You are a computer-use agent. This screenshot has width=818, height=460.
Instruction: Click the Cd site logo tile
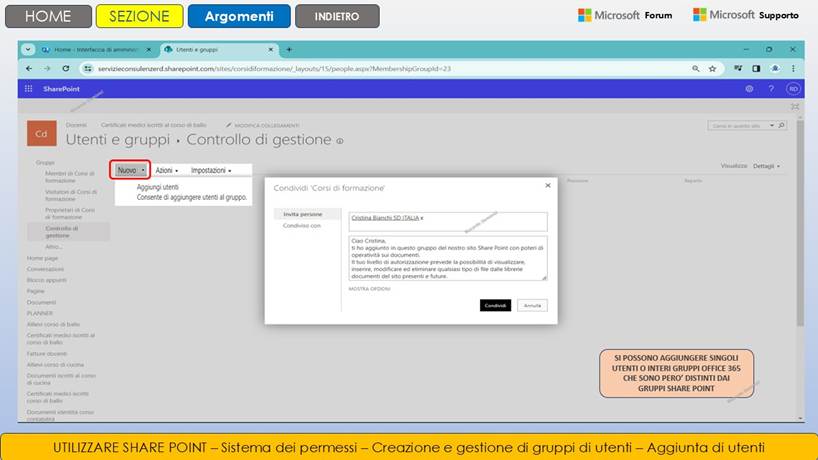pyautogui.click(x=42, y=134)
